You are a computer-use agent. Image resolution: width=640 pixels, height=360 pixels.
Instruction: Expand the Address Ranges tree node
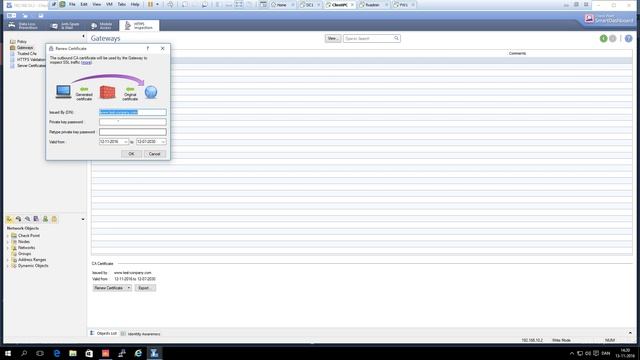(8, 260)
